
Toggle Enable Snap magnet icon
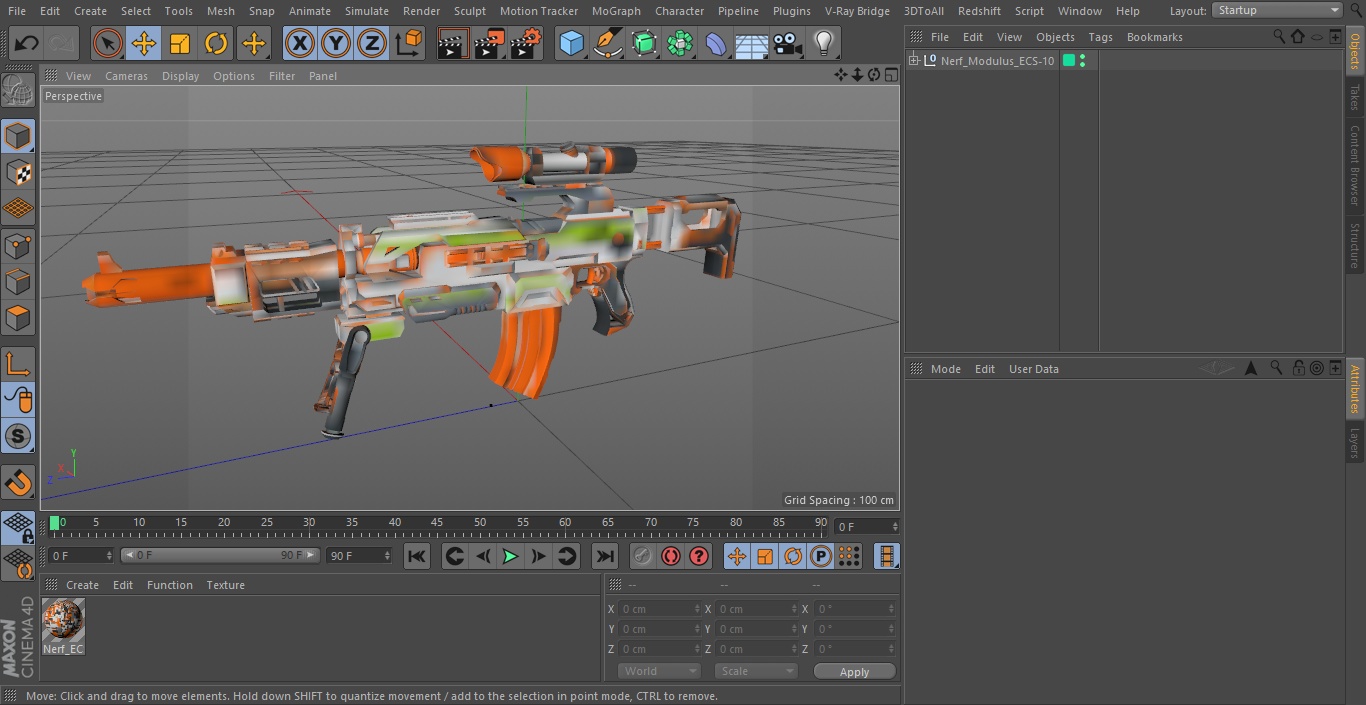(18, 482)
